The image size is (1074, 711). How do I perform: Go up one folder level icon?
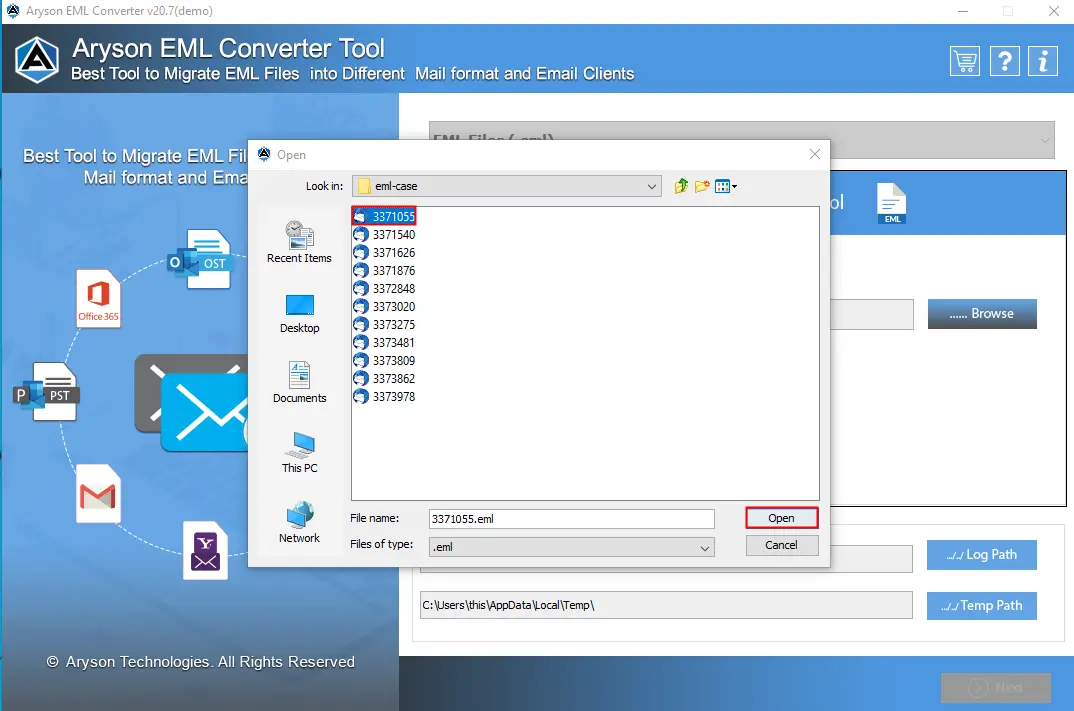tap(681, 186)
